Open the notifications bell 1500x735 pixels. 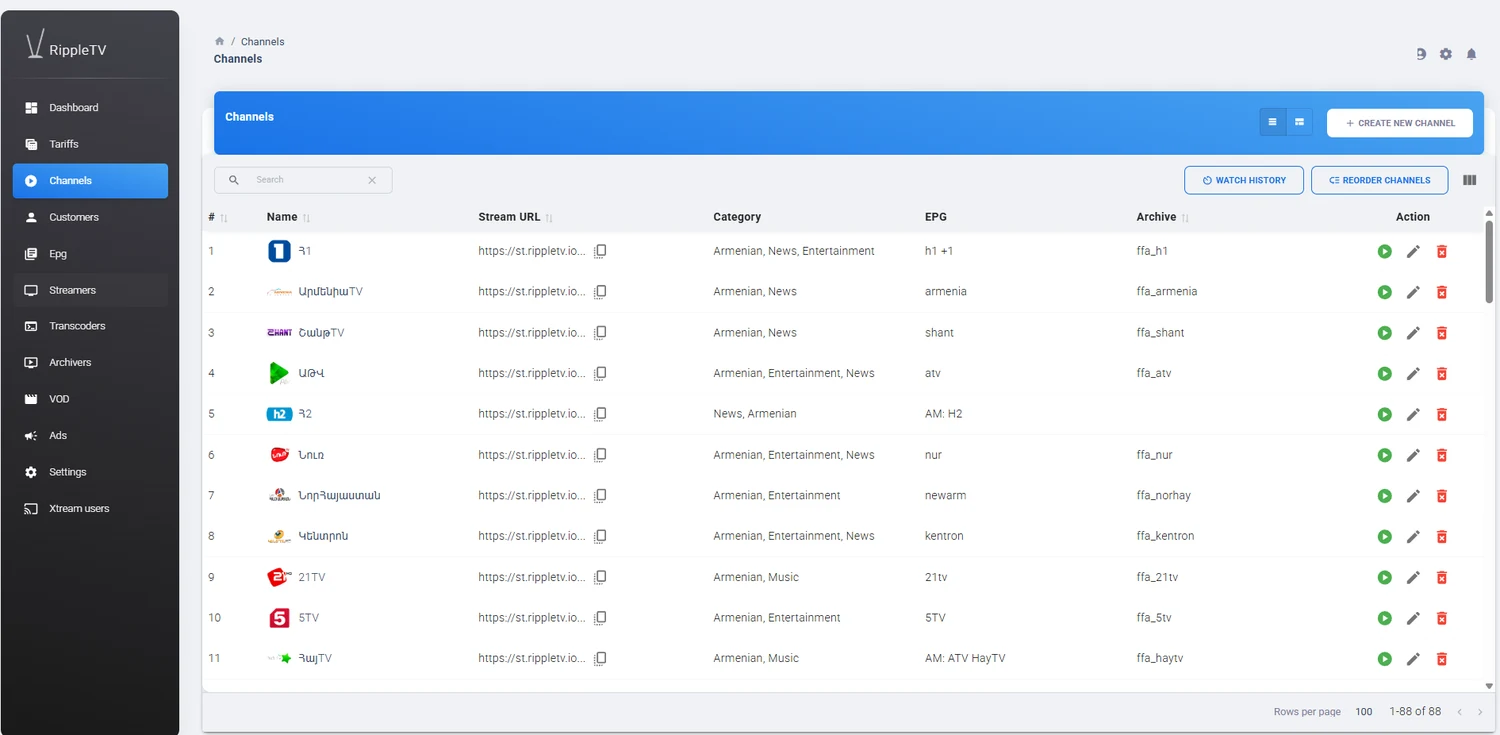(x=1471, y=54)
